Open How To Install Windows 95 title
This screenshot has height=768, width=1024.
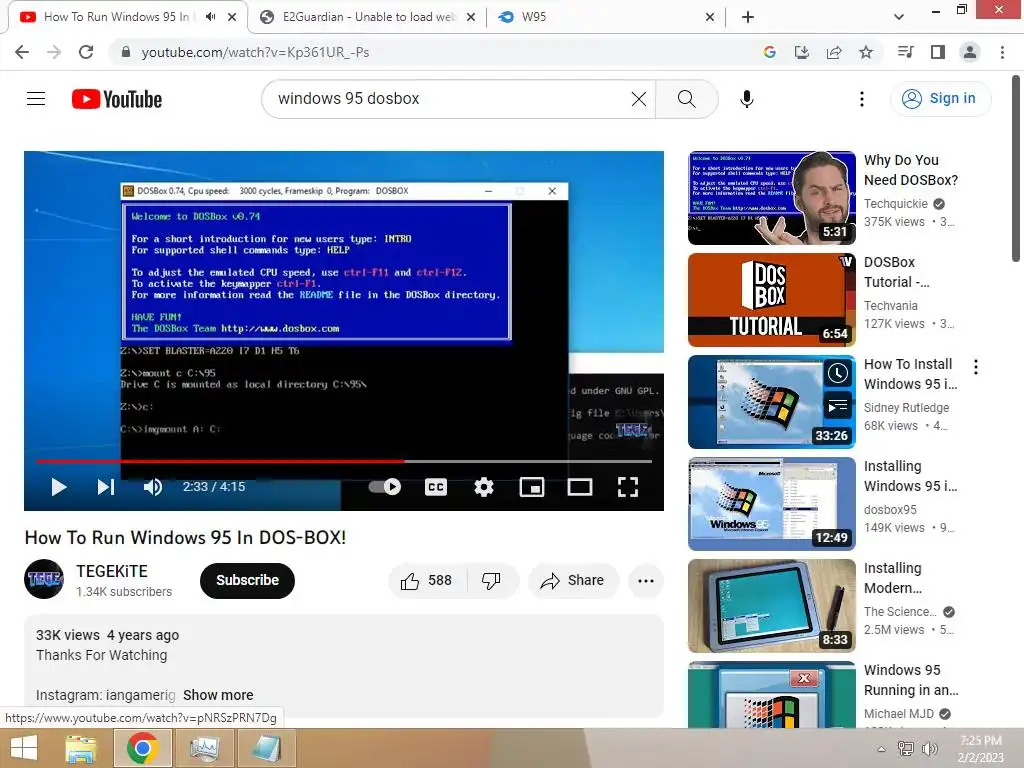(910, 374)
